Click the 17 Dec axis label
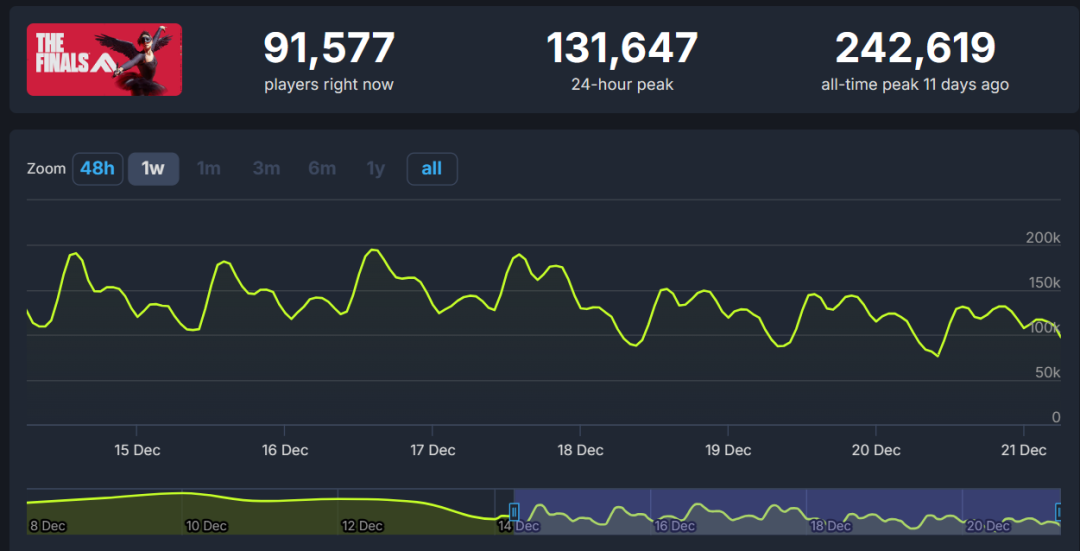This screenshot has height=551, width=1080. (433, 450)
